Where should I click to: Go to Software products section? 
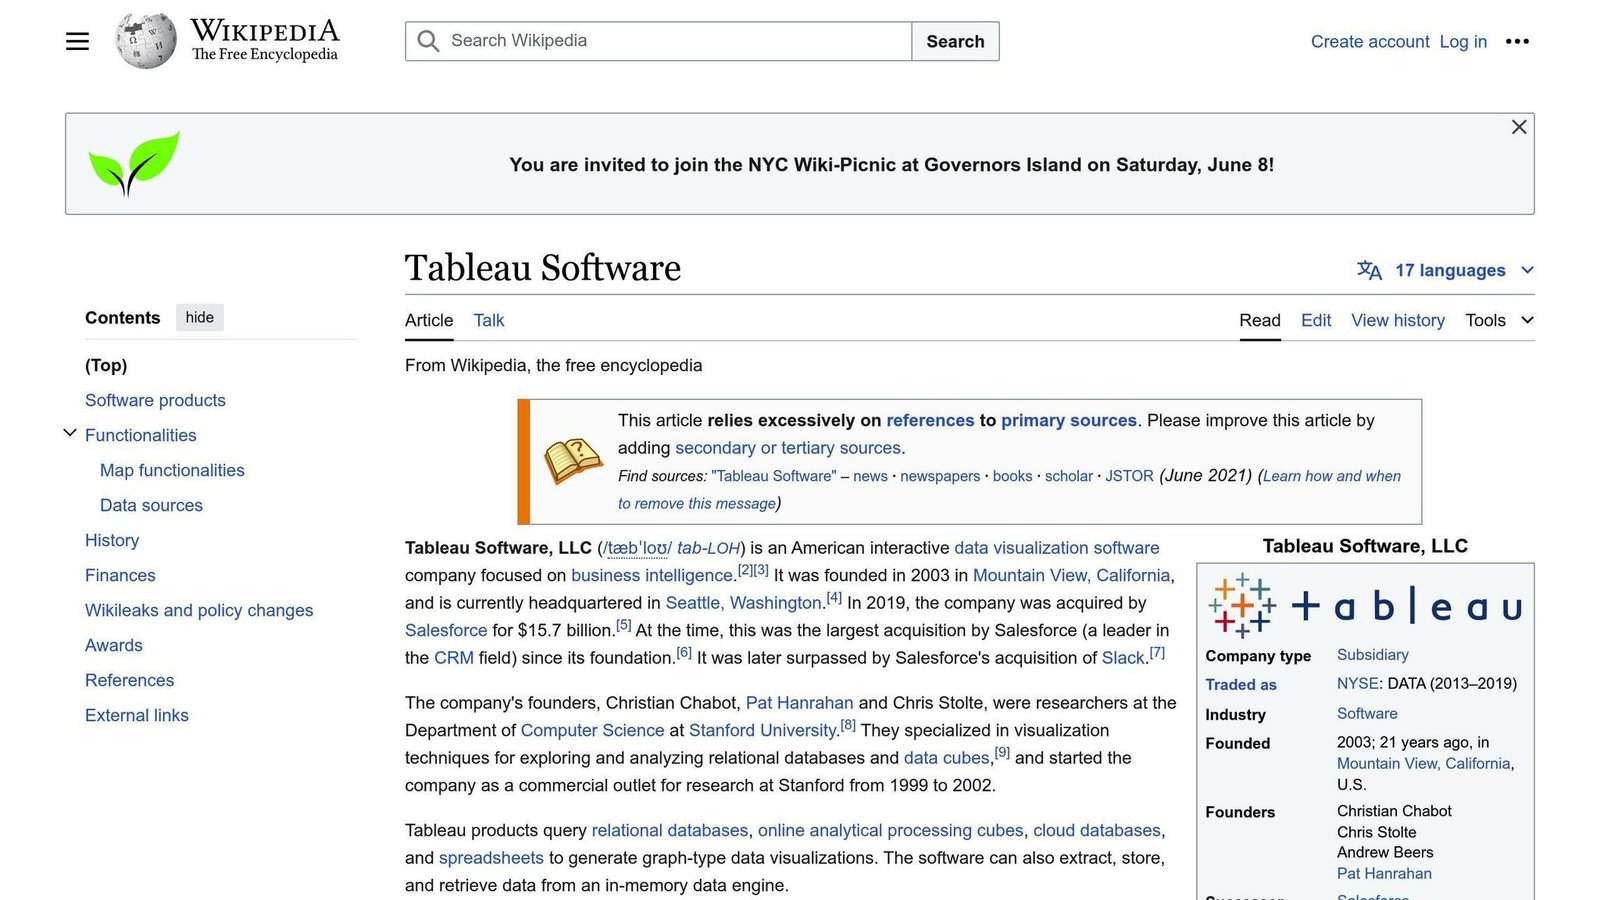pyautogui.click(x=155, y=400)
